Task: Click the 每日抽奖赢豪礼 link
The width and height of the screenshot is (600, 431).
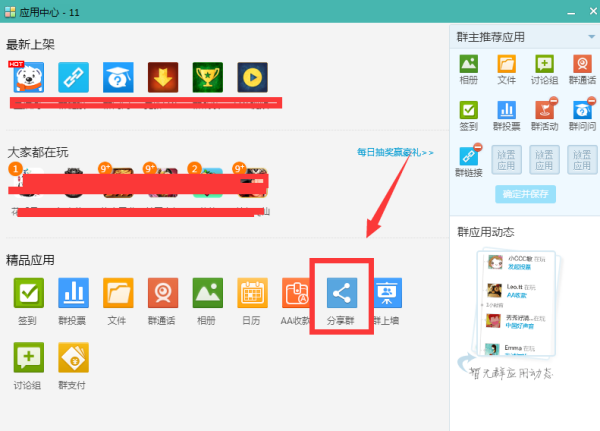Action: point(395,153)
